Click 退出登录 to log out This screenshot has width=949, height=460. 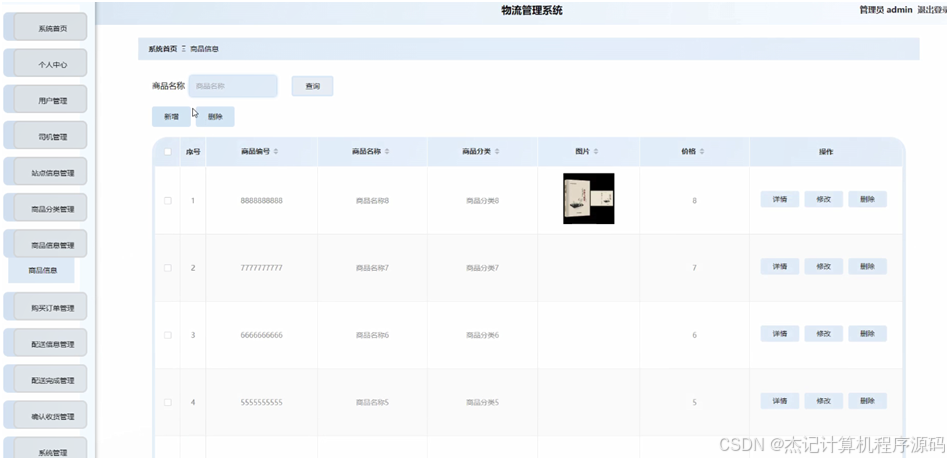933,10
